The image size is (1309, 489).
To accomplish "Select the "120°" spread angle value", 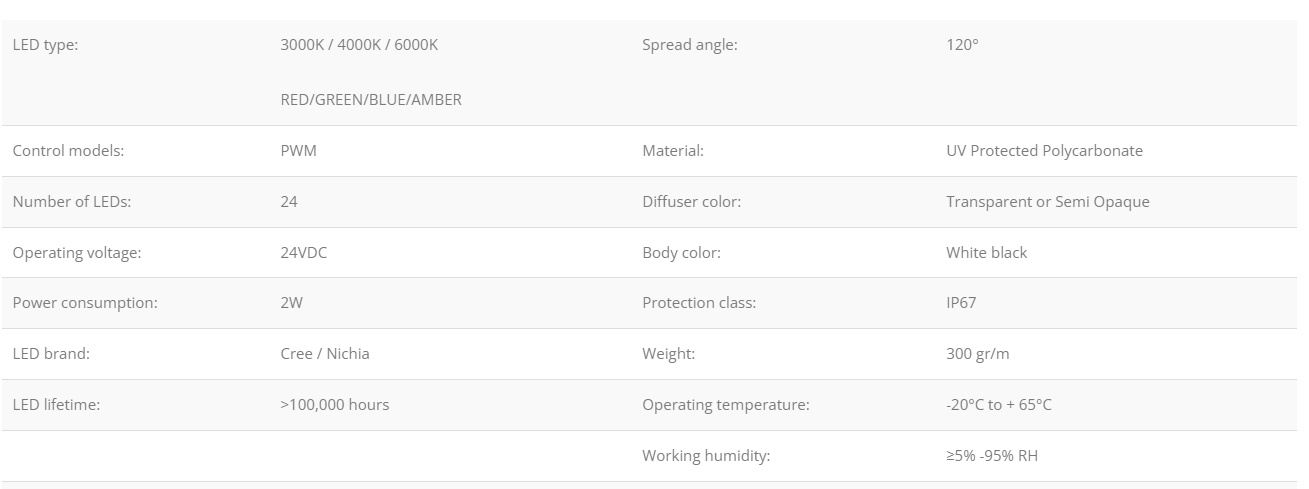I will click(x=962, y=45).
